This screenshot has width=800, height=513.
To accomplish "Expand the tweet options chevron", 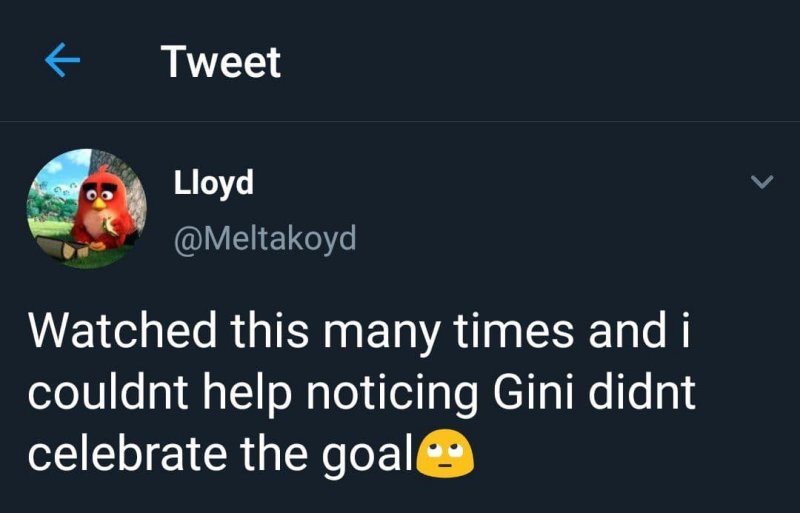I will tap(762, 182).
